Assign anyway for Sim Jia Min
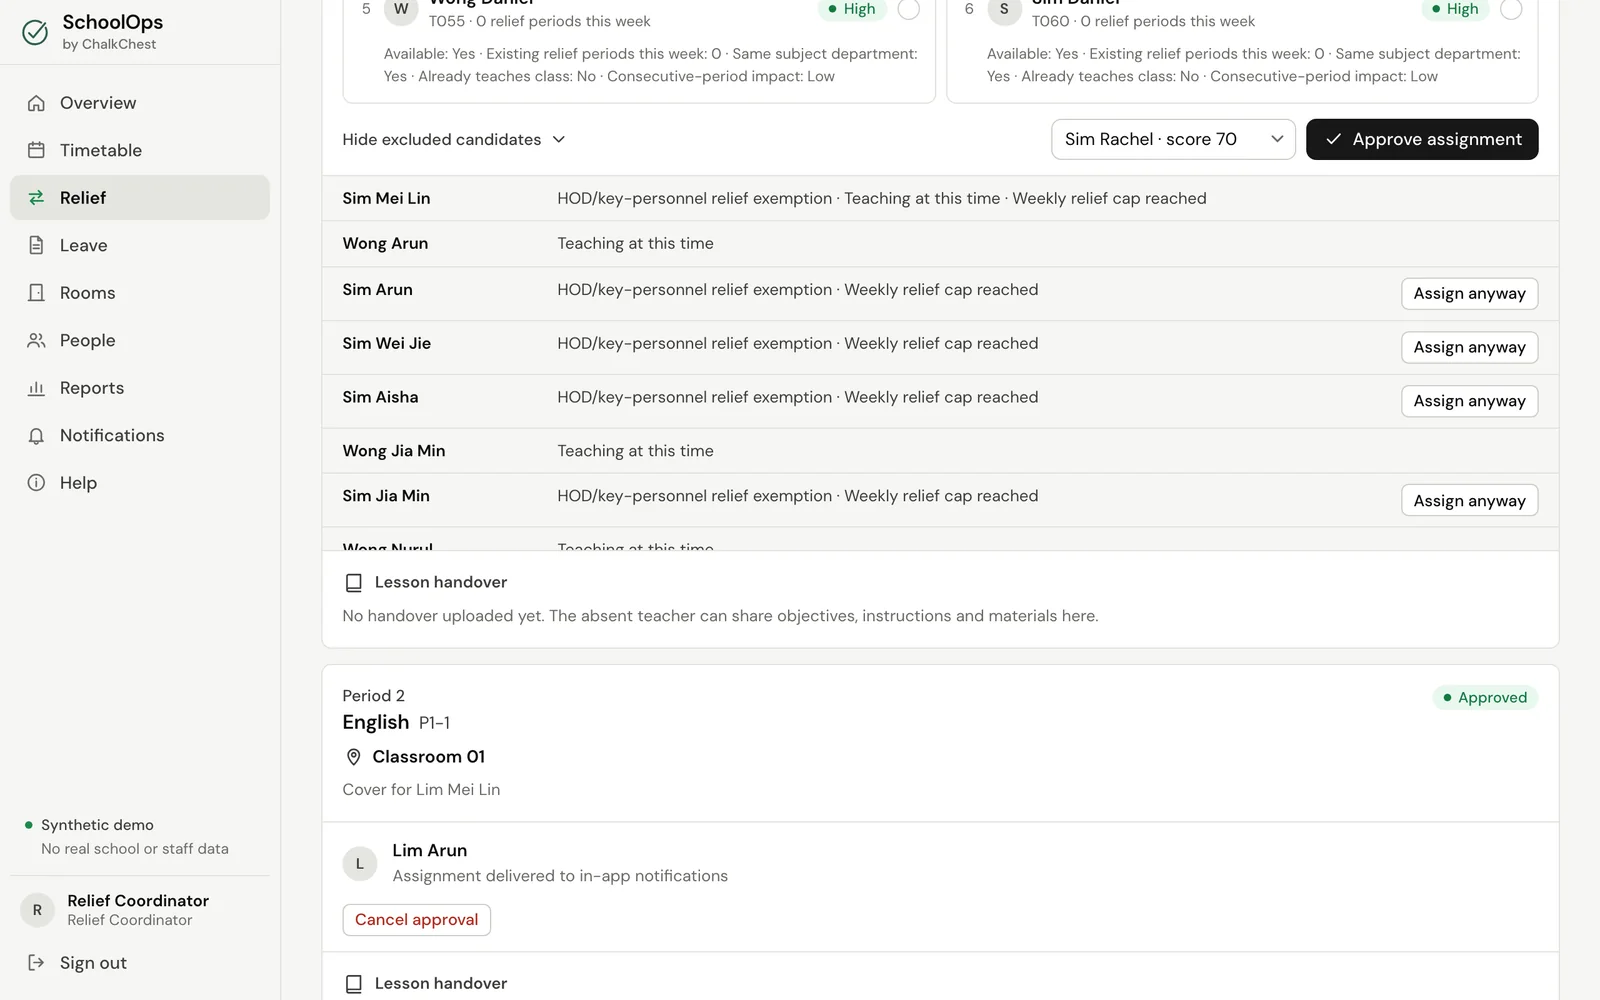Screen dimensions: 1600x1000 point(1469,500)
